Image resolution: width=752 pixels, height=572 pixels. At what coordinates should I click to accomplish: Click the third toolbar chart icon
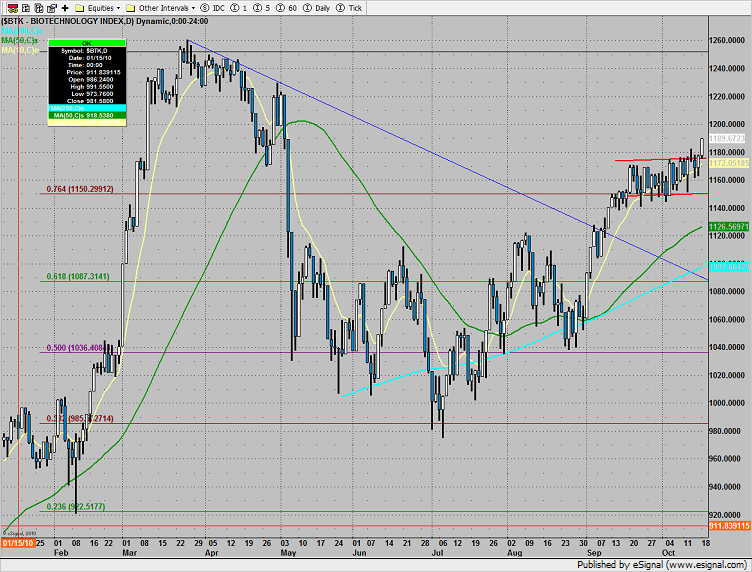(39, 8)
